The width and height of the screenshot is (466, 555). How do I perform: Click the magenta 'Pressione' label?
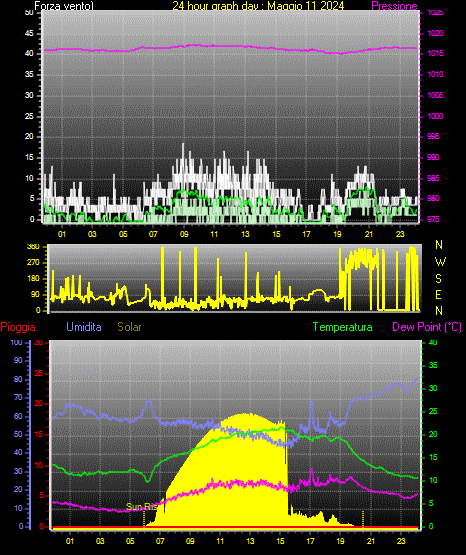pyautogui.click(x=394, y=6)
